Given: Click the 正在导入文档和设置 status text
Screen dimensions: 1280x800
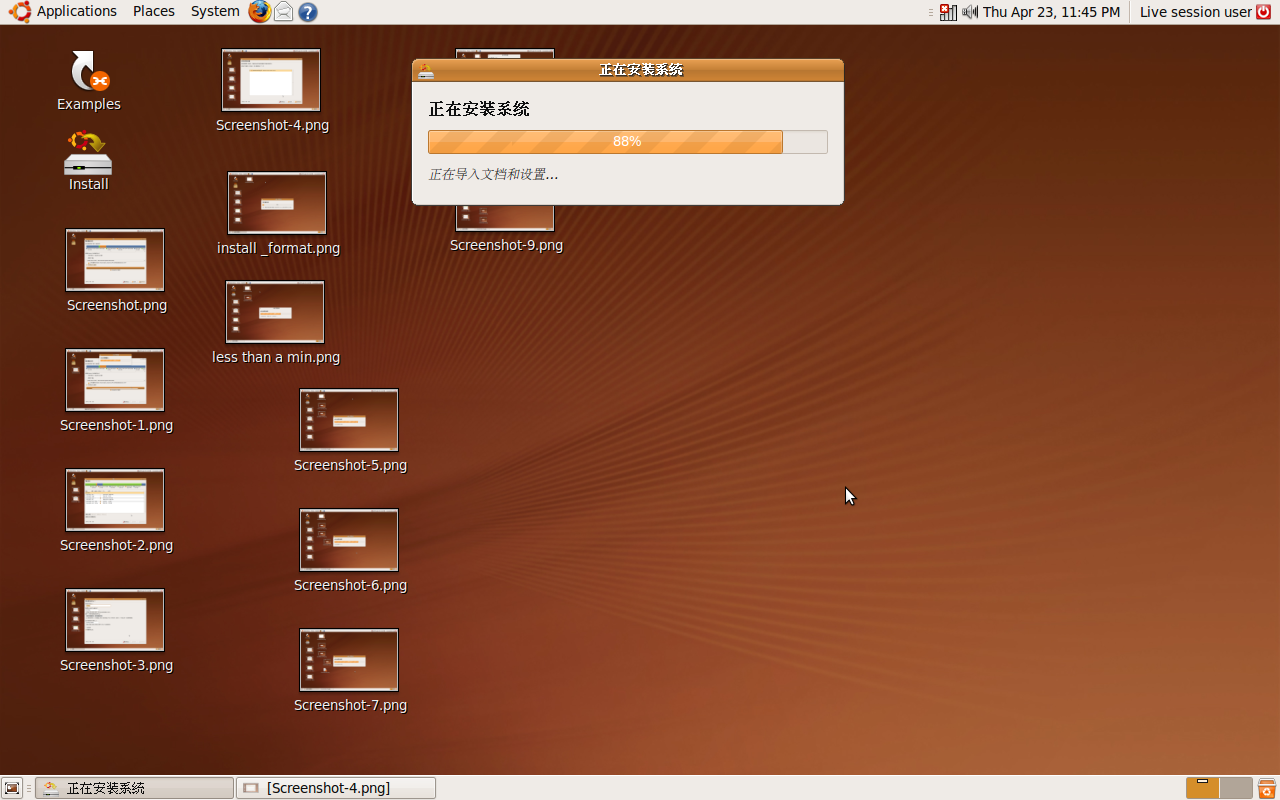Looking at the screenshot, I should [493, 174].
